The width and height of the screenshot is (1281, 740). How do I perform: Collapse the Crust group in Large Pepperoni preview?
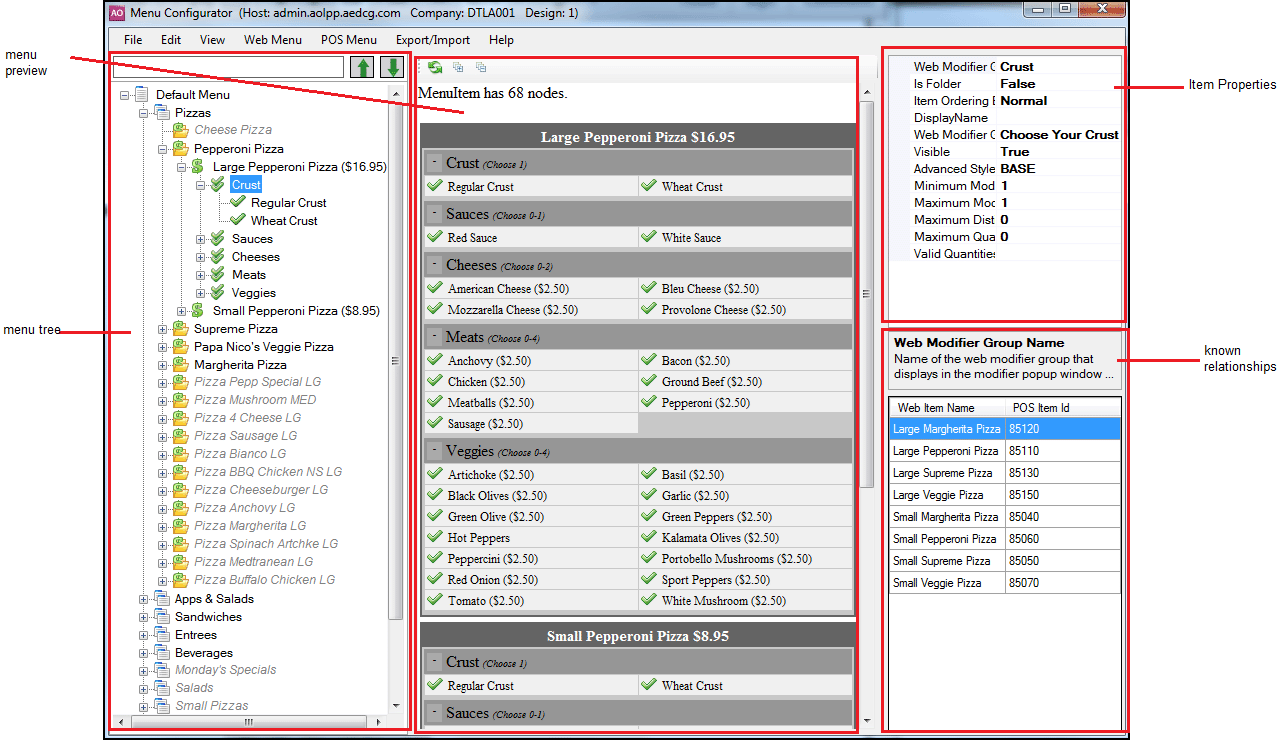[434, 162]
